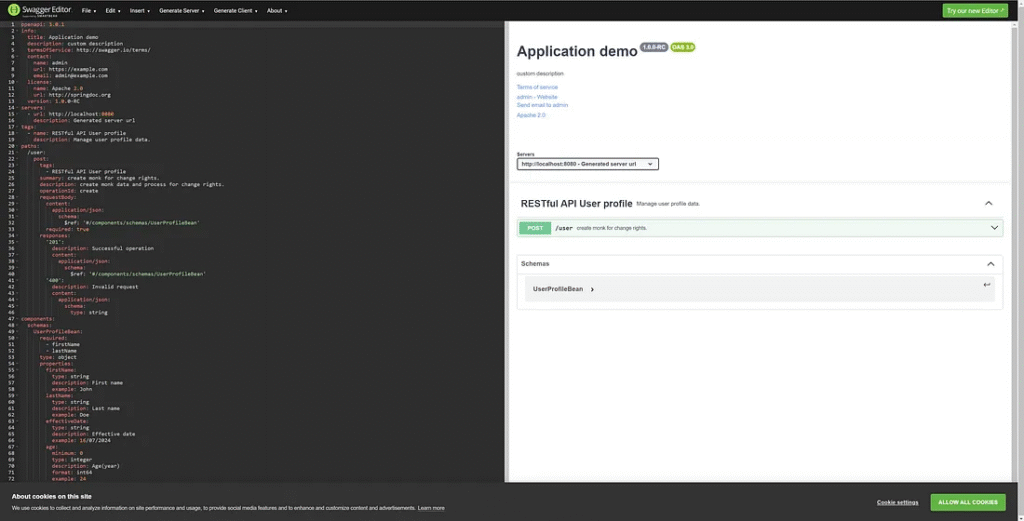Click the 'custom description' text in preview
The height and width of the screenshot is (521, 1024).
[540, 74]
